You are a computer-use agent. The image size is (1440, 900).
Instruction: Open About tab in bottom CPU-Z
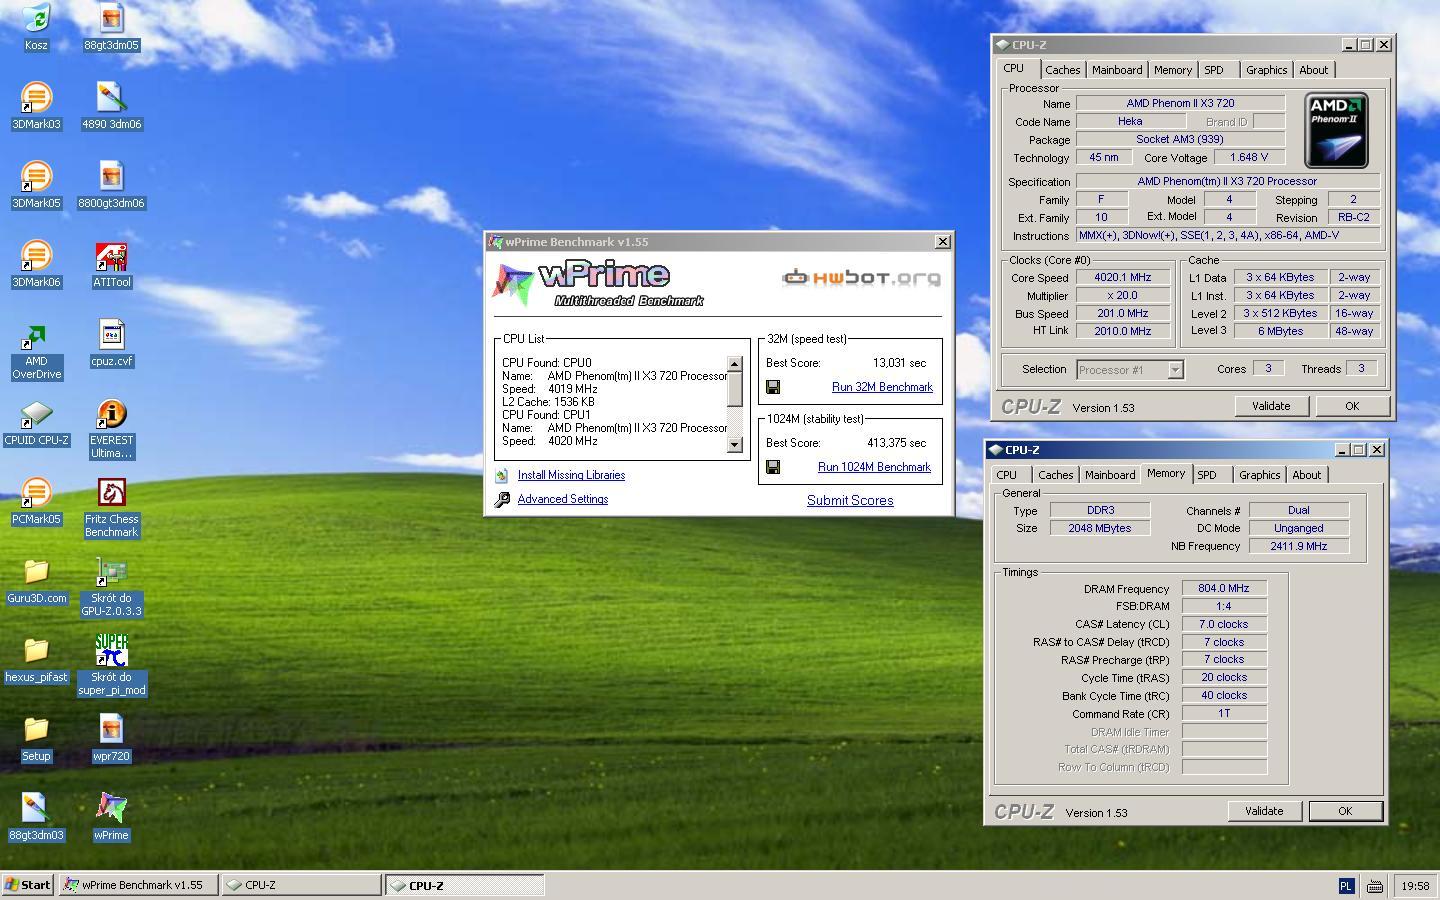tap(1306, 475)
